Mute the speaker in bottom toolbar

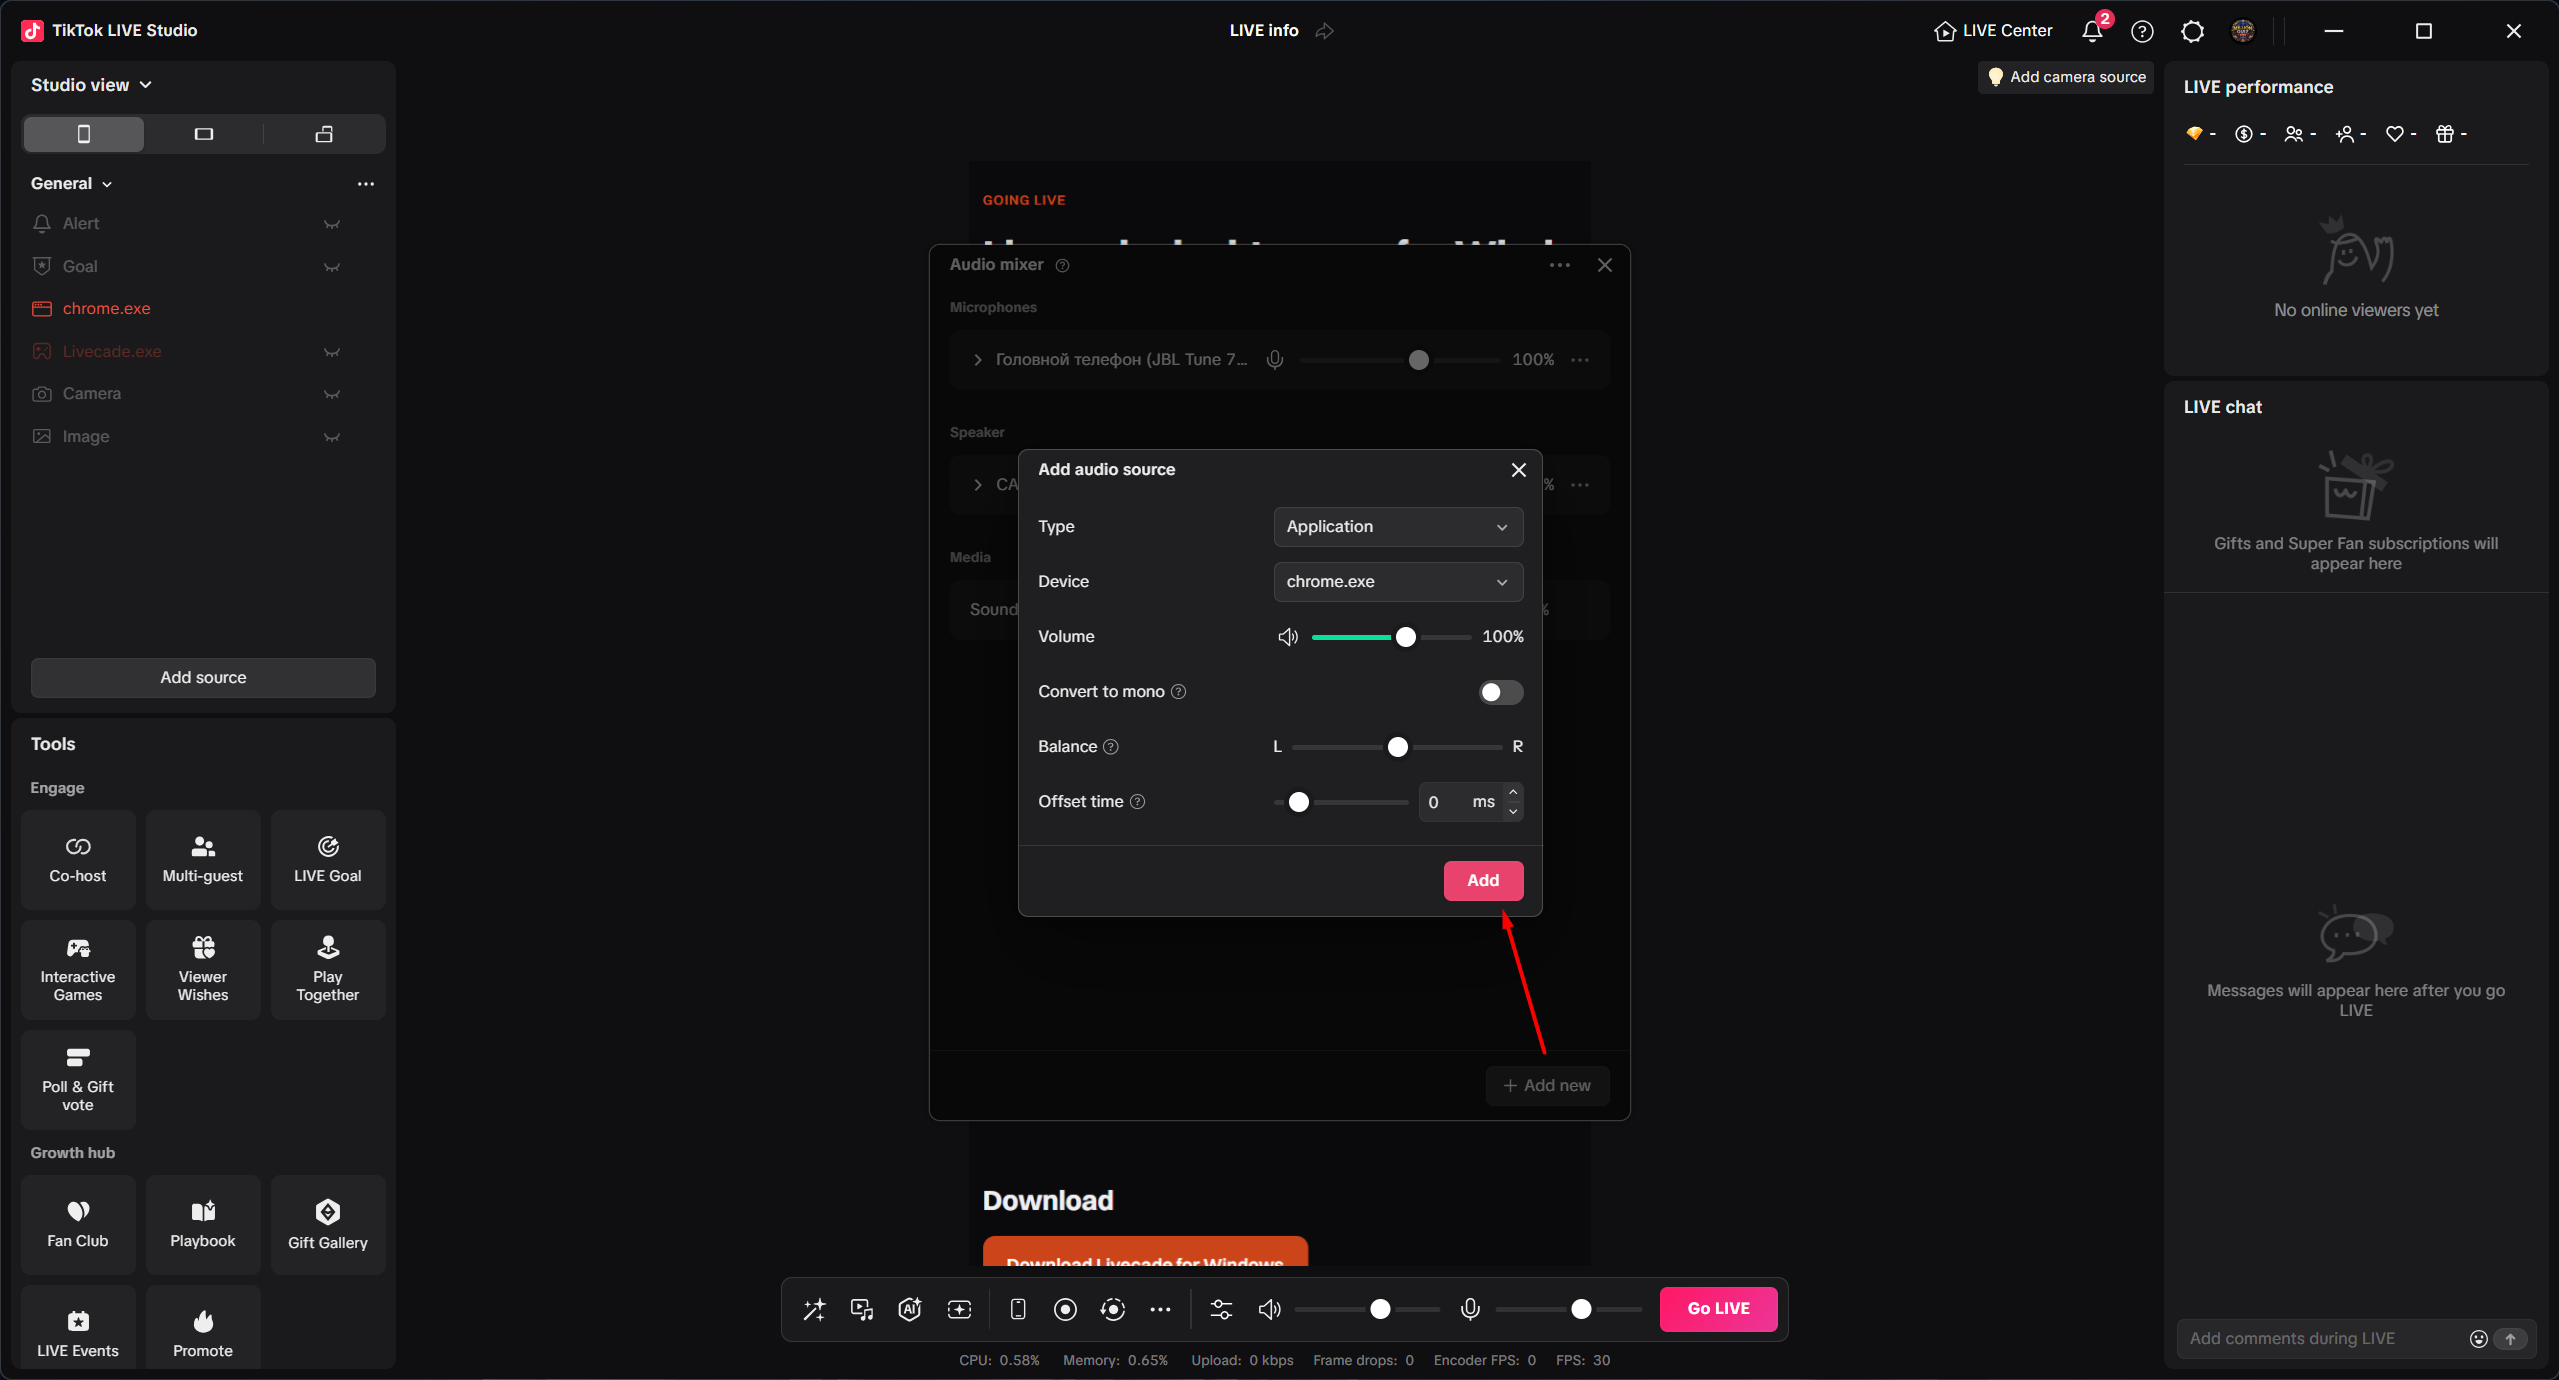[x=1270, y=1309]
